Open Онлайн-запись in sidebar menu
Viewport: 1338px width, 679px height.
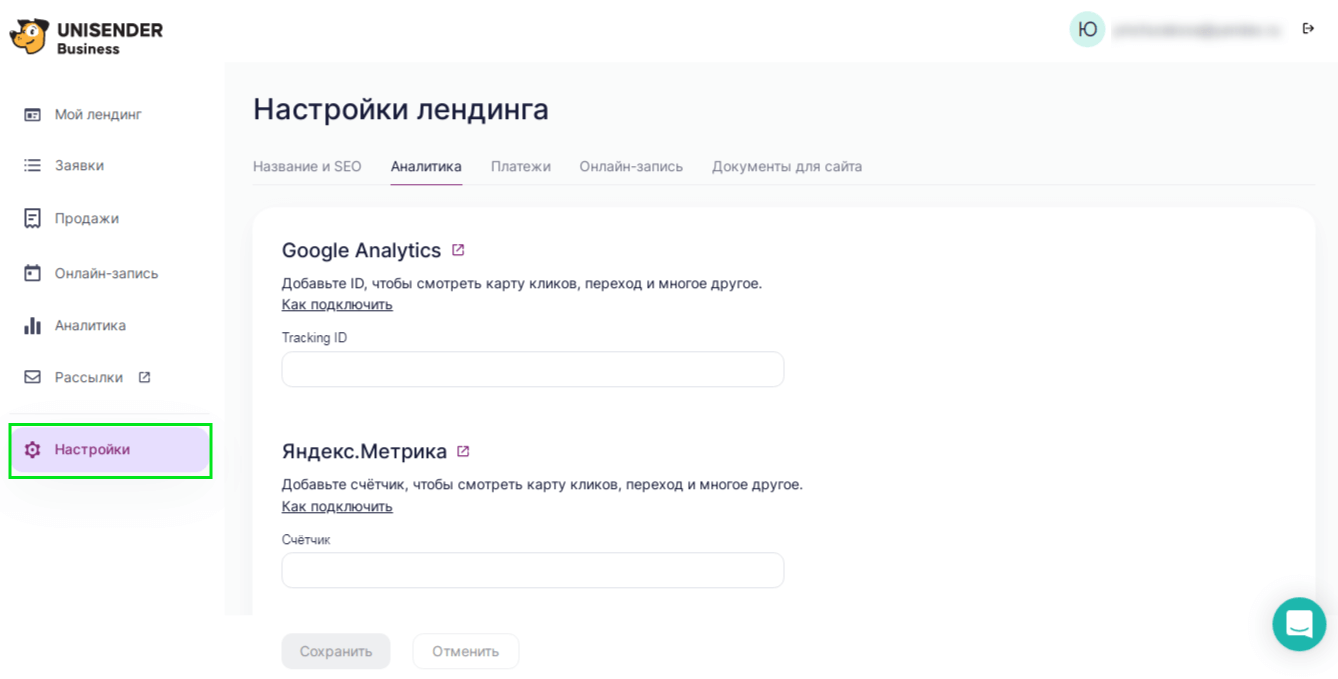tap(107, 273)
